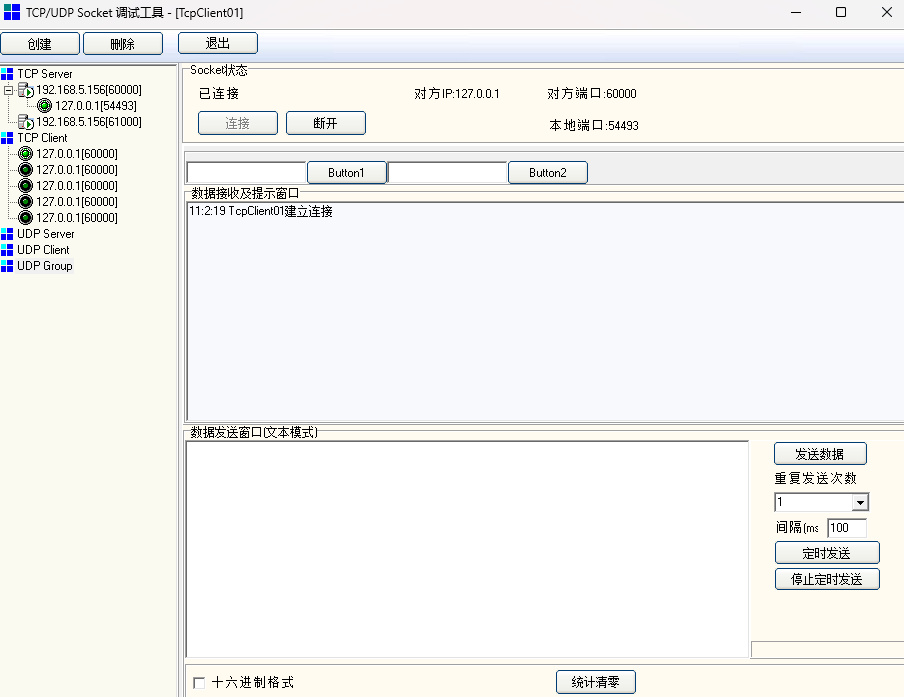This screenshot has height=697, width=904.
Task: Click inside the 数据发送窗口 text area
Action: click(466, 548)
